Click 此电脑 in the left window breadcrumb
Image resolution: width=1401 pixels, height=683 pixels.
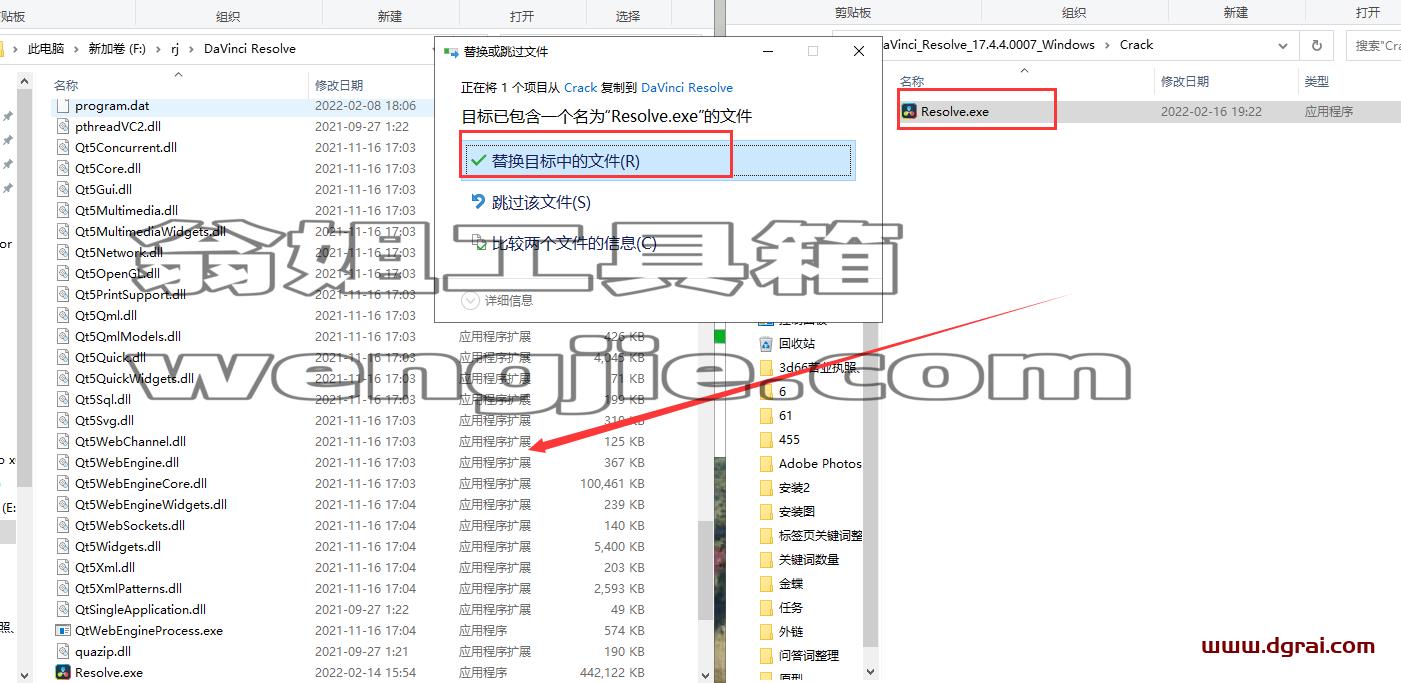(x=46, y=48)
